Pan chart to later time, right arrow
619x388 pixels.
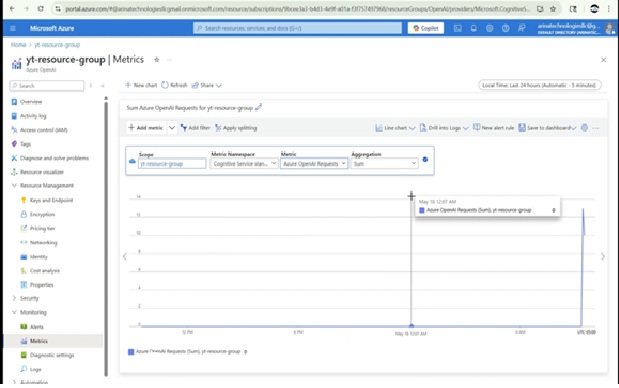point(603,257)
